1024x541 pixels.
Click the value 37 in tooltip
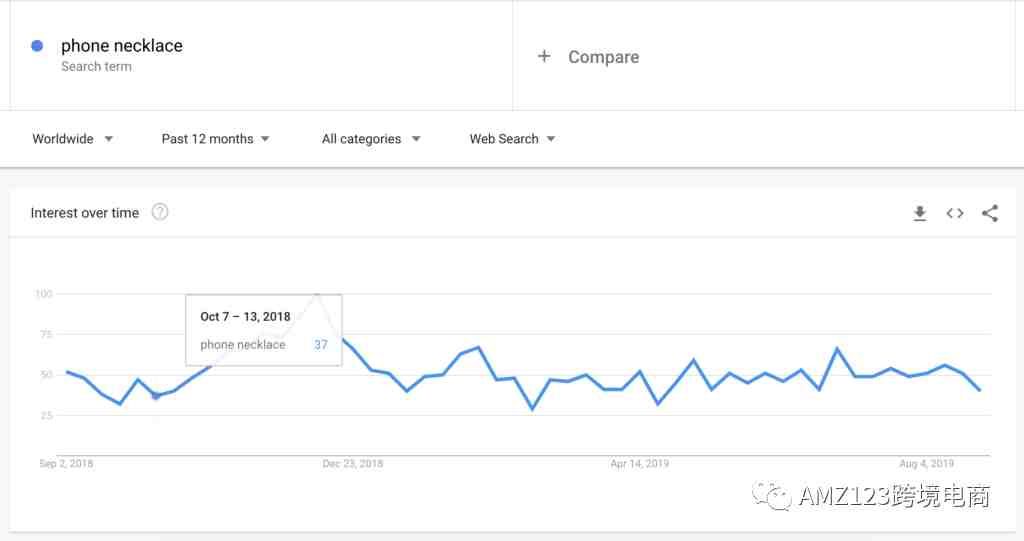click(321, 344)
